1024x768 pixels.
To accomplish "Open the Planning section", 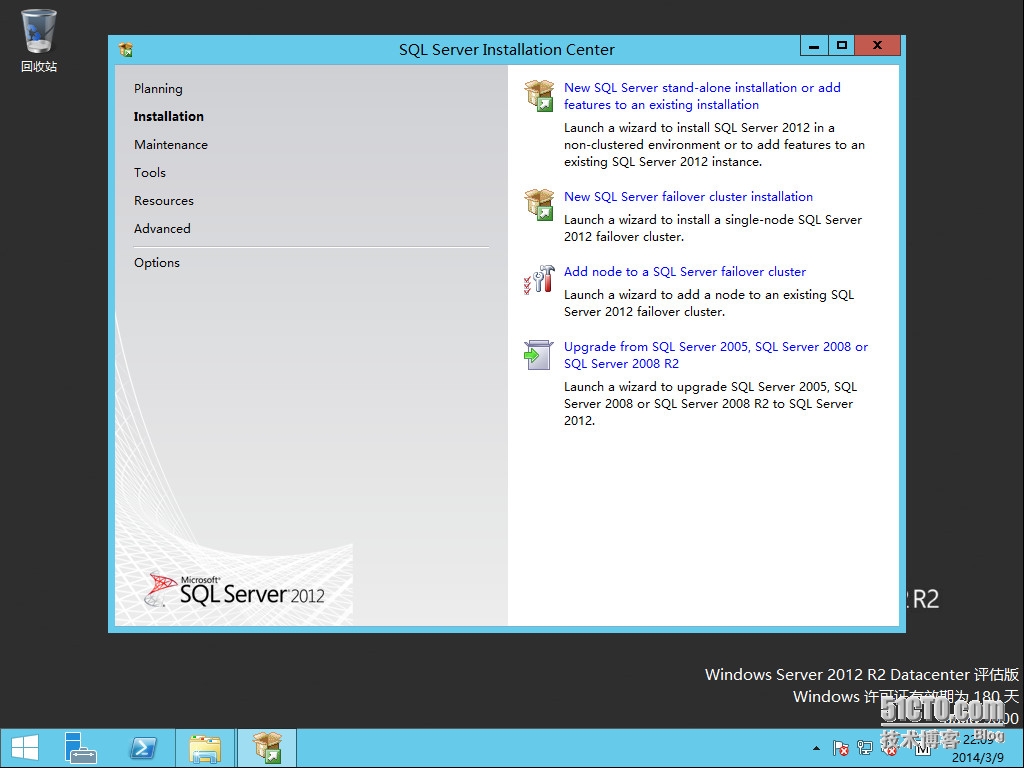I will 158,89.
